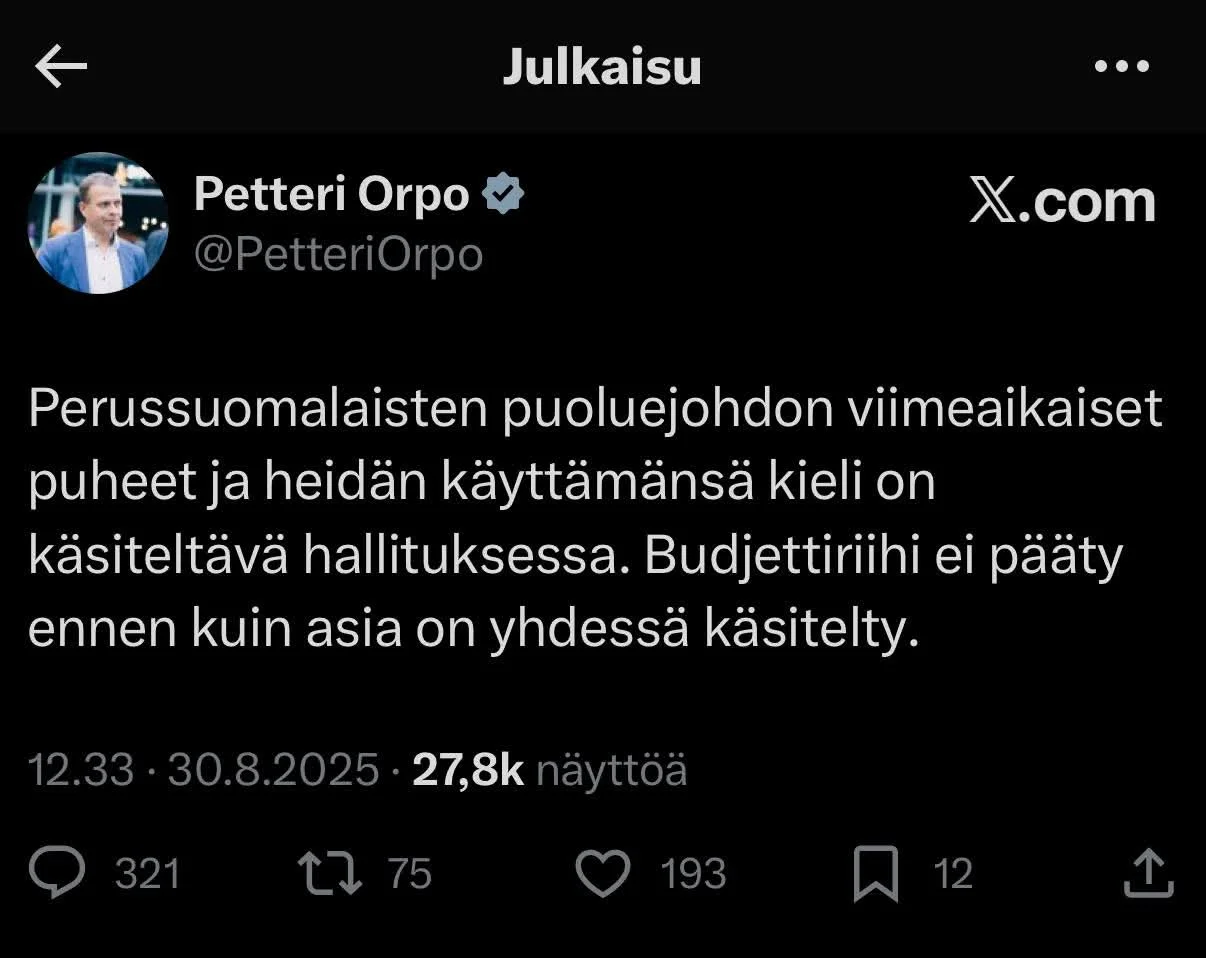This screenshot has height=958, width=1206.
Task: Click the Julkaisu header title
Action: [601, 67]
